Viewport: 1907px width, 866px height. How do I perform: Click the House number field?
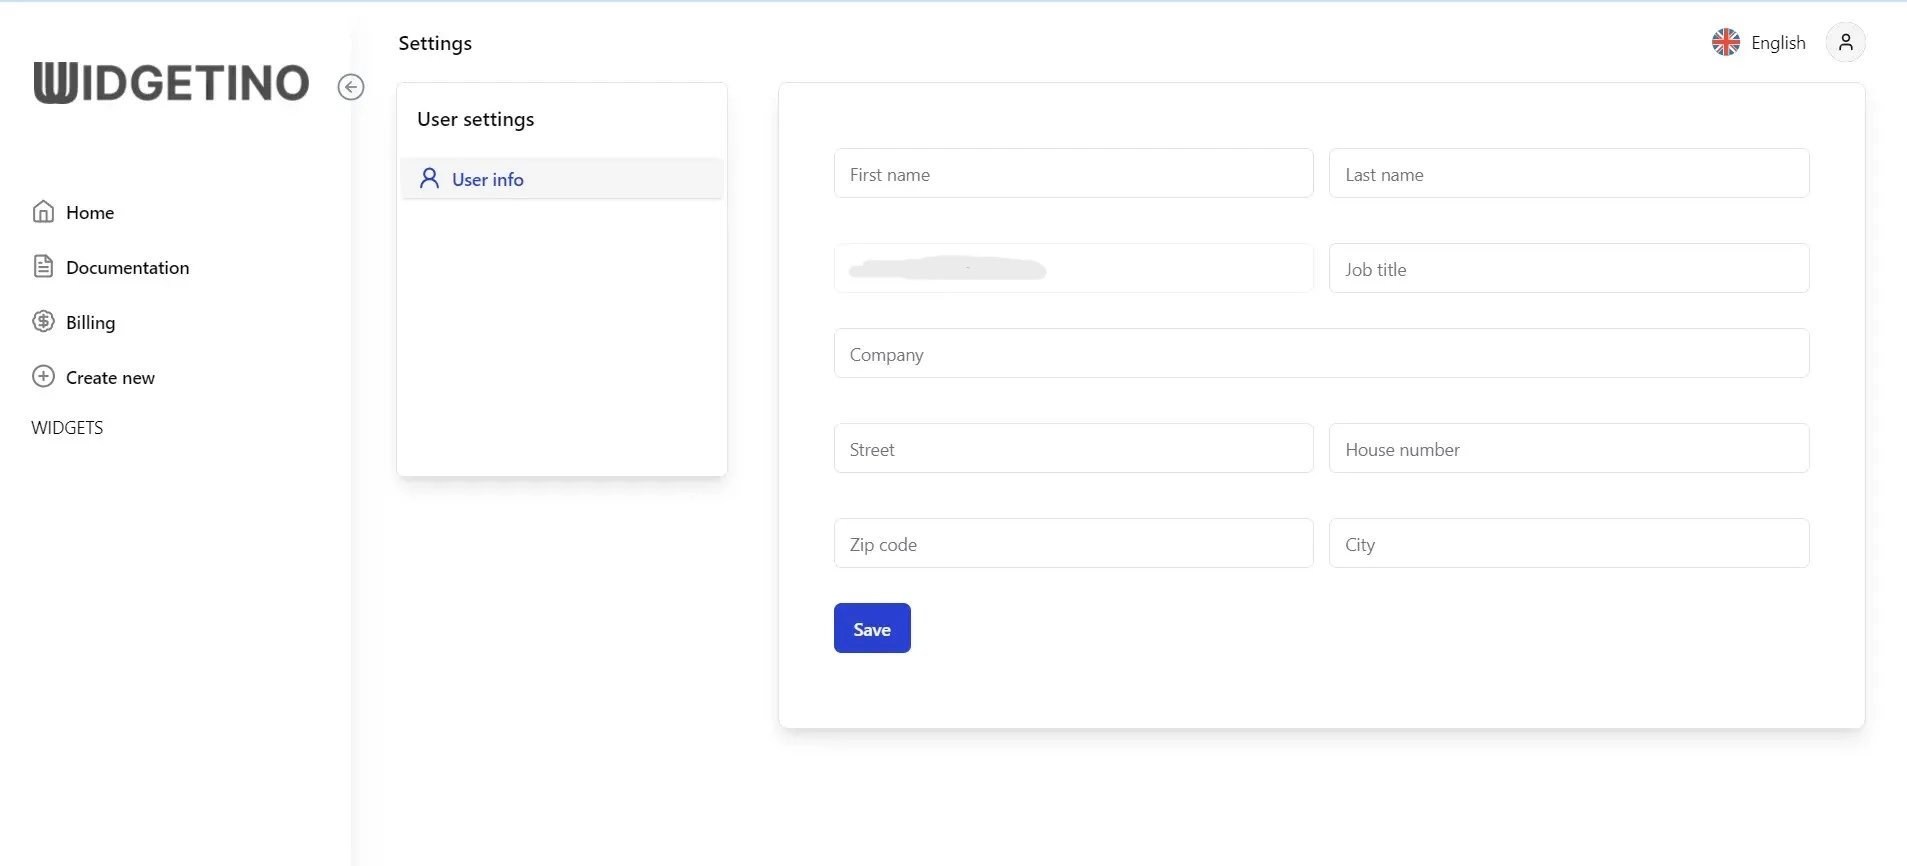tap(1568, 449)
